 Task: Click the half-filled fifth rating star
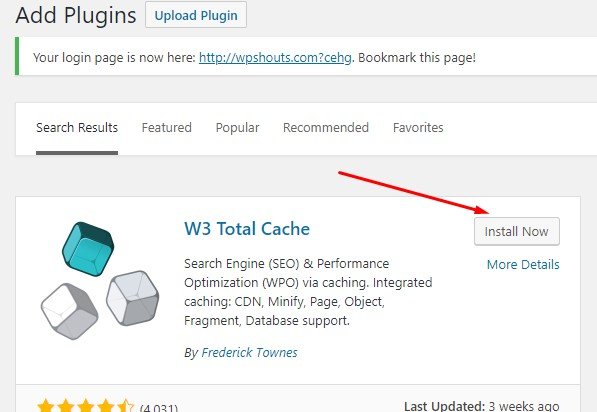(125, 406)
